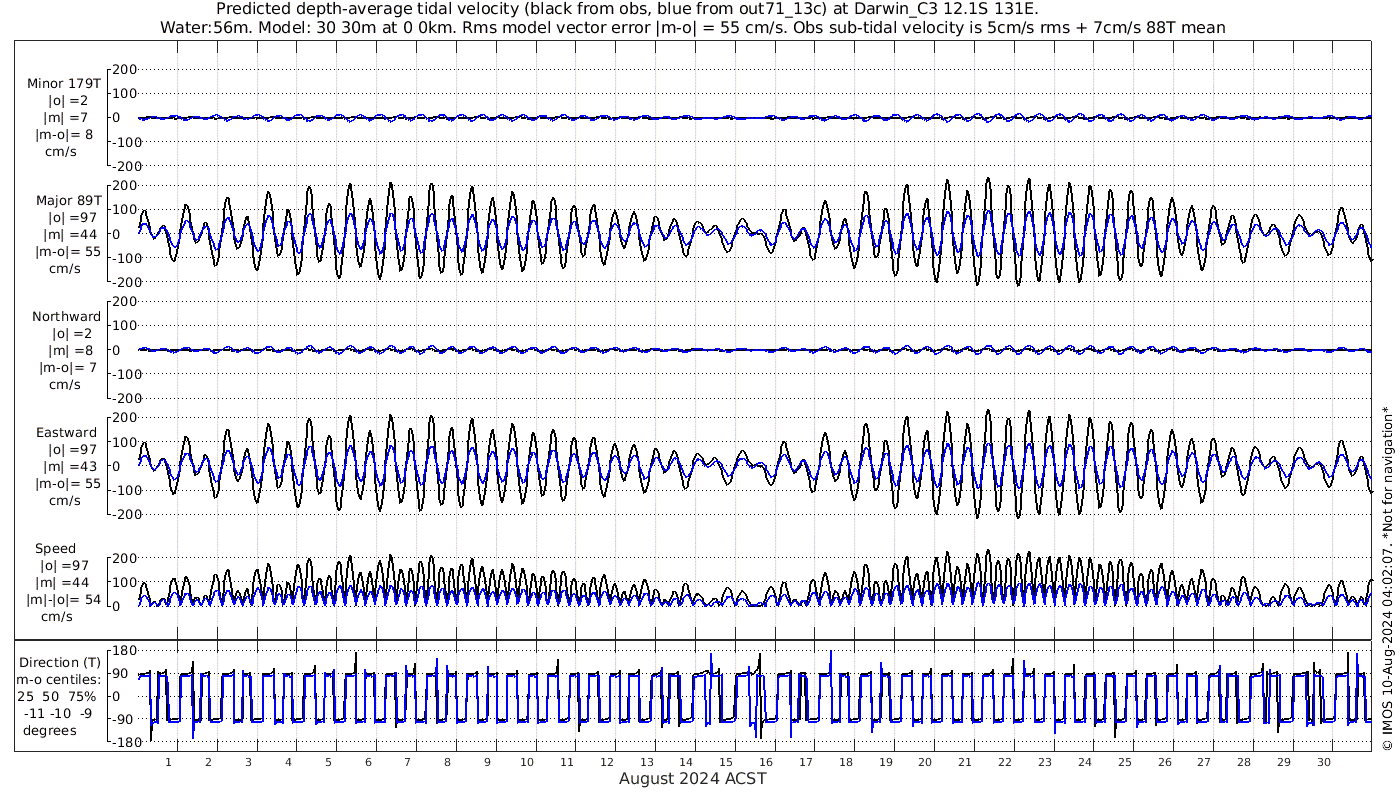The width and height of the screenshot is (1400, 800).
Task: Click "|m-o|= 55" under Major 89T
Action: [66, 251]
